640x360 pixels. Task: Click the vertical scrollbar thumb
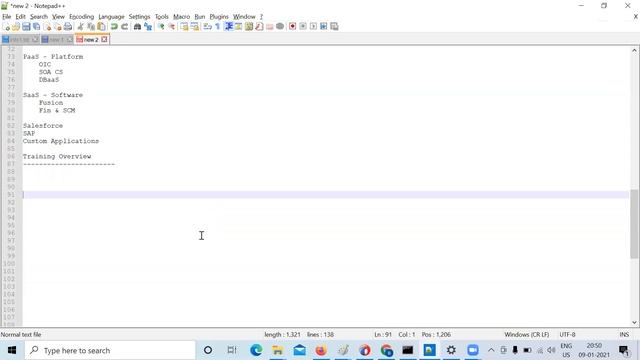(634, 224)
